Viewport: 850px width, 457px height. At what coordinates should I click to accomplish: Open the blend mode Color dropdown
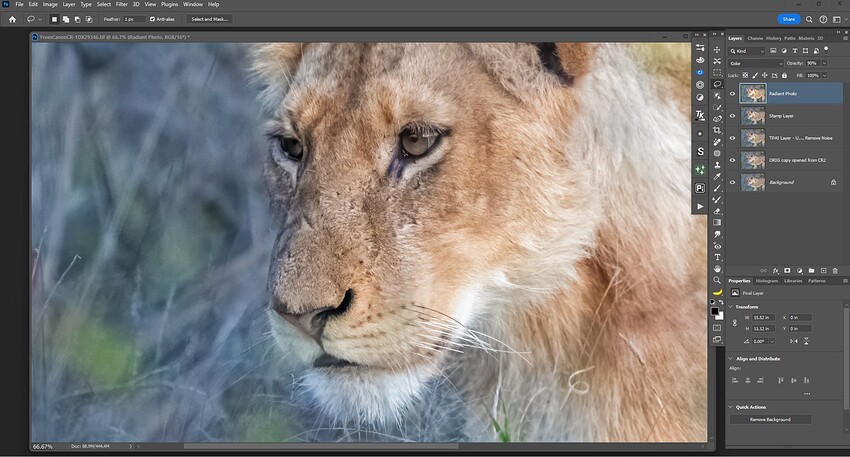click(x=756, y=63)
